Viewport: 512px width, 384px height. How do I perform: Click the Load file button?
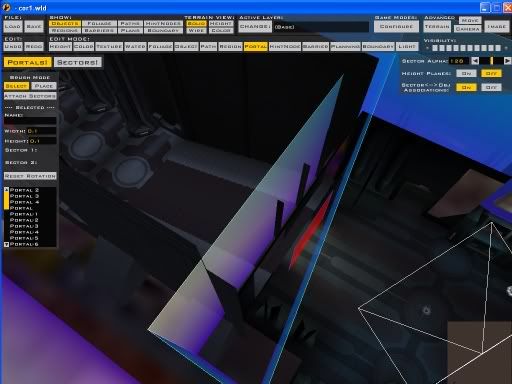point(13,27)
